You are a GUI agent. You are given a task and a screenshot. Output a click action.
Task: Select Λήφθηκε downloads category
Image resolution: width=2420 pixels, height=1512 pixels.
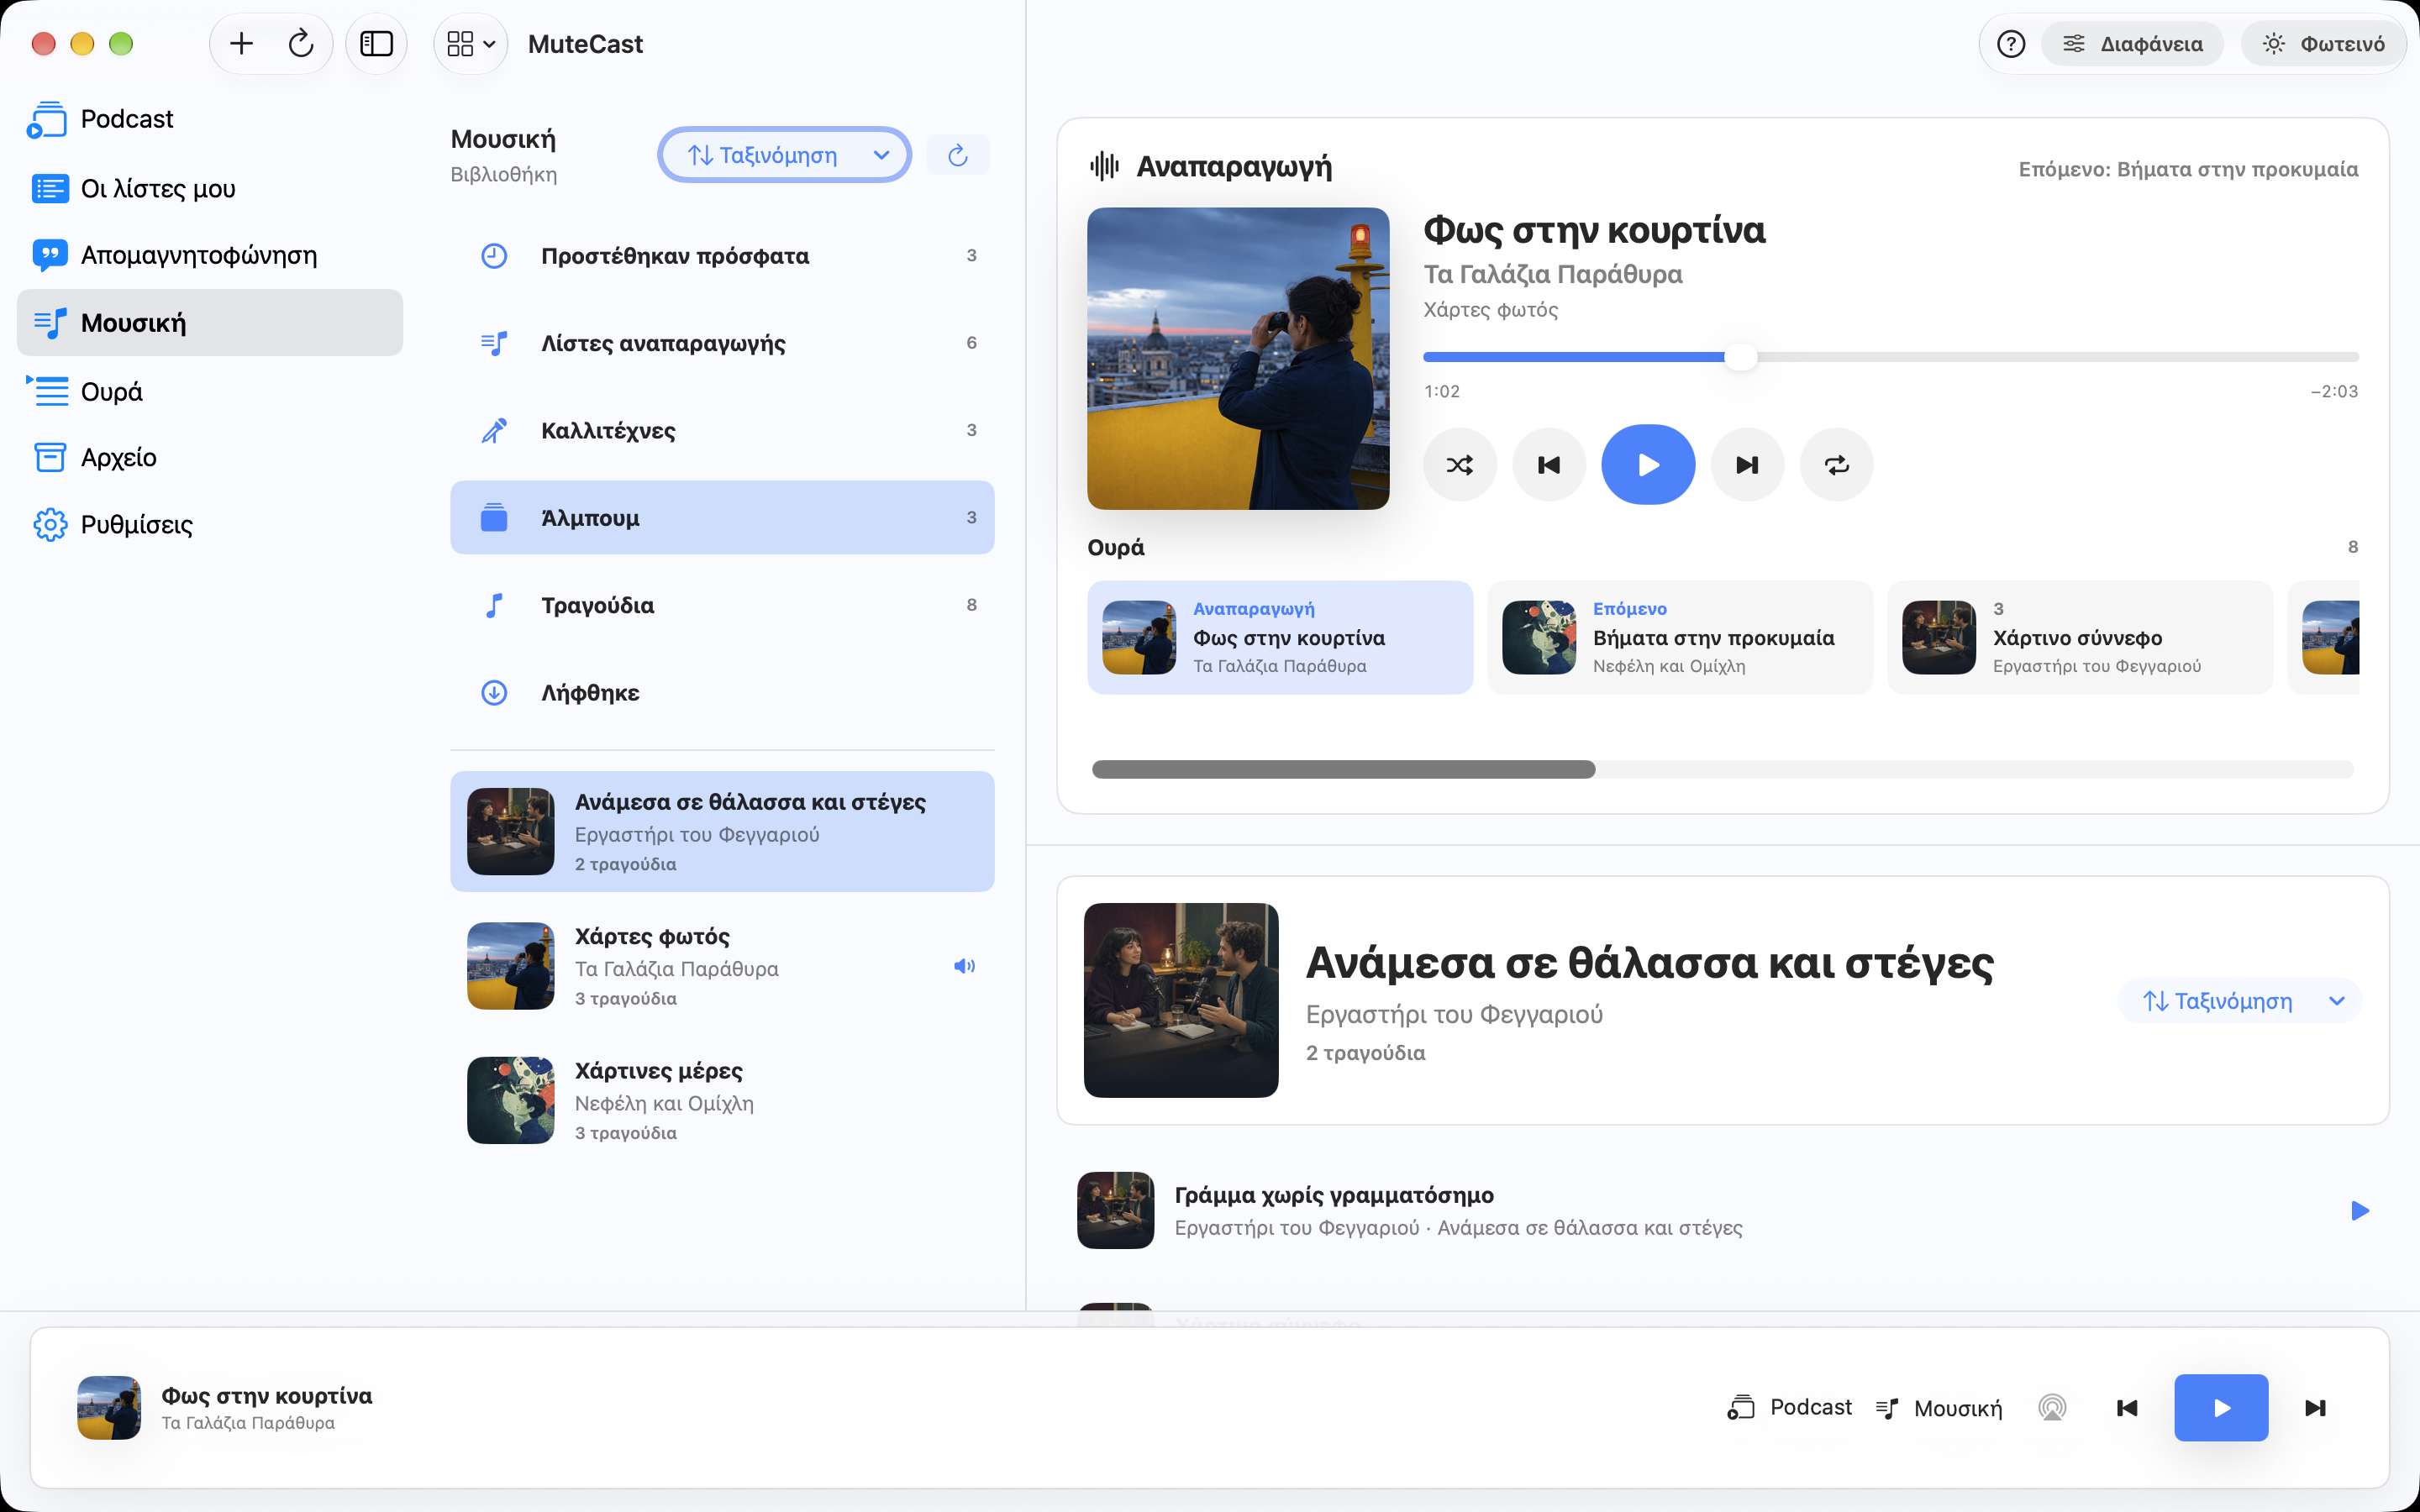point(722,692)
